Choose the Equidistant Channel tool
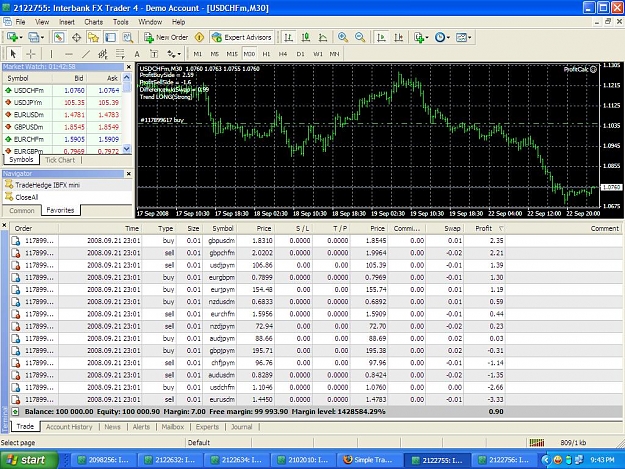 (x=103, y=54)
